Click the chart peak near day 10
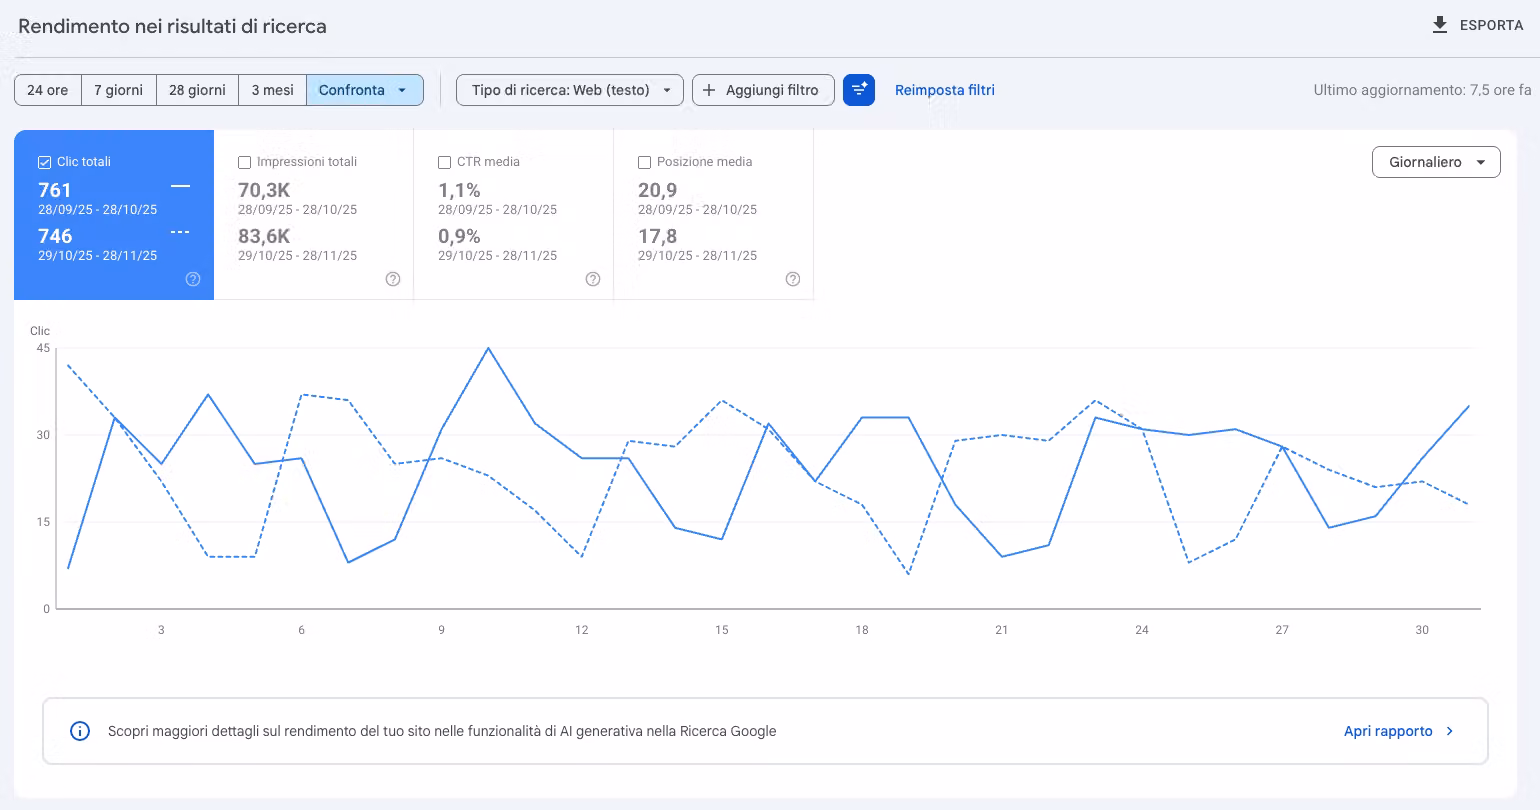 tap(488, 348)
